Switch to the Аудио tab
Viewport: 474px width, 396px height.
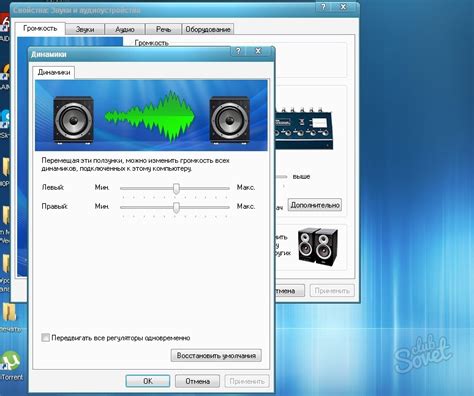coord(125,29)
